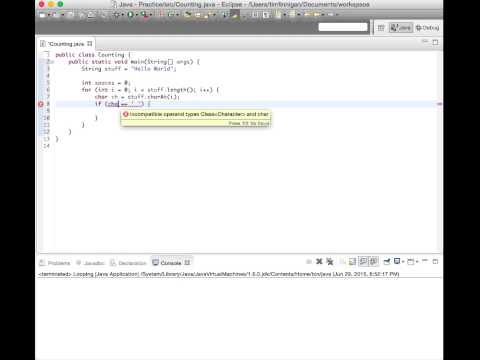Close the Counting.java editor tab
480x360 pixels.
(89, 44)
